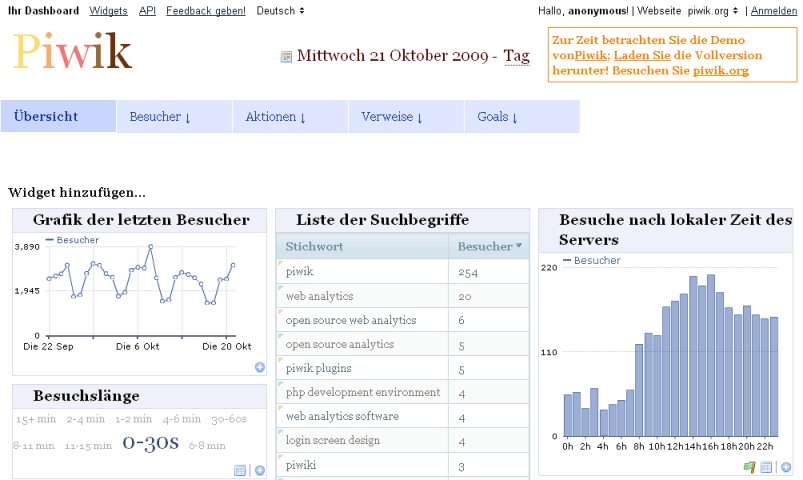Sort by the Besucher column arrow

pos(519,246)
